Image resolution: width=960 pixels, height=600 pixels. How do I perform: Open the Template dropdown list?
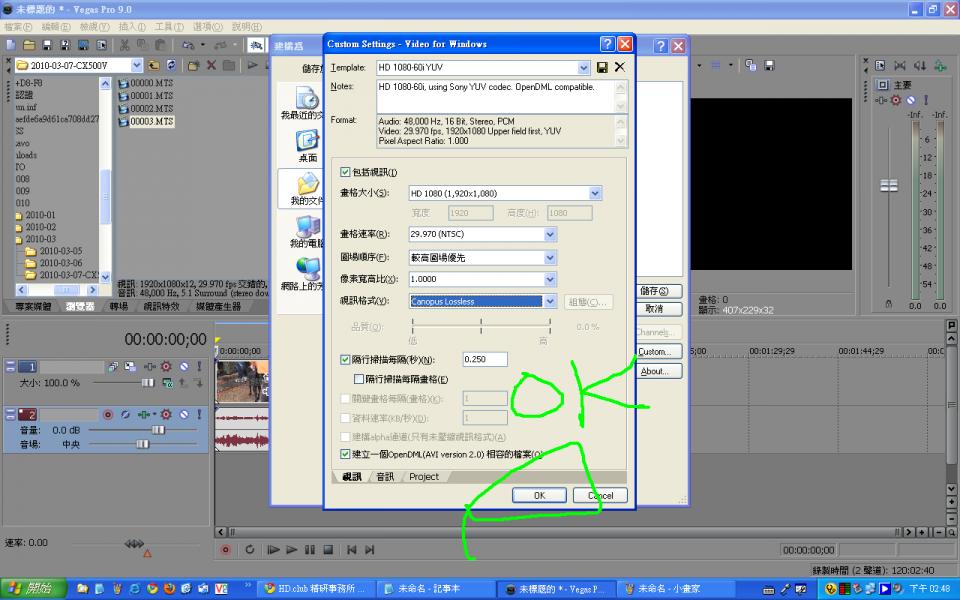point(584,68)
